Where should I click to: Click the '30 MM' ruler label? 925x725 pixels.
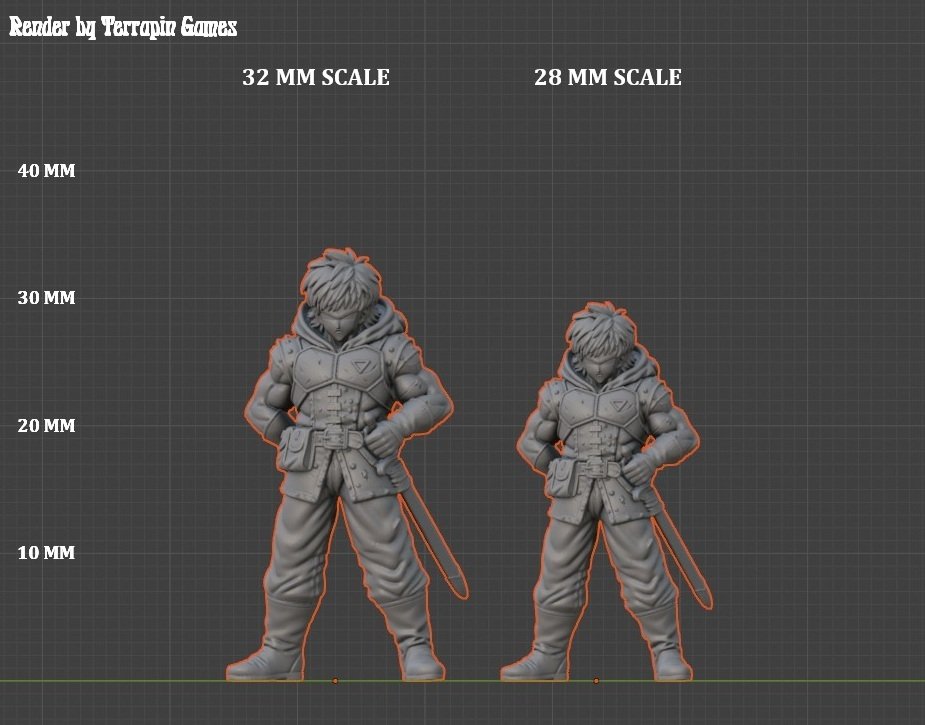tap(47, 298)
